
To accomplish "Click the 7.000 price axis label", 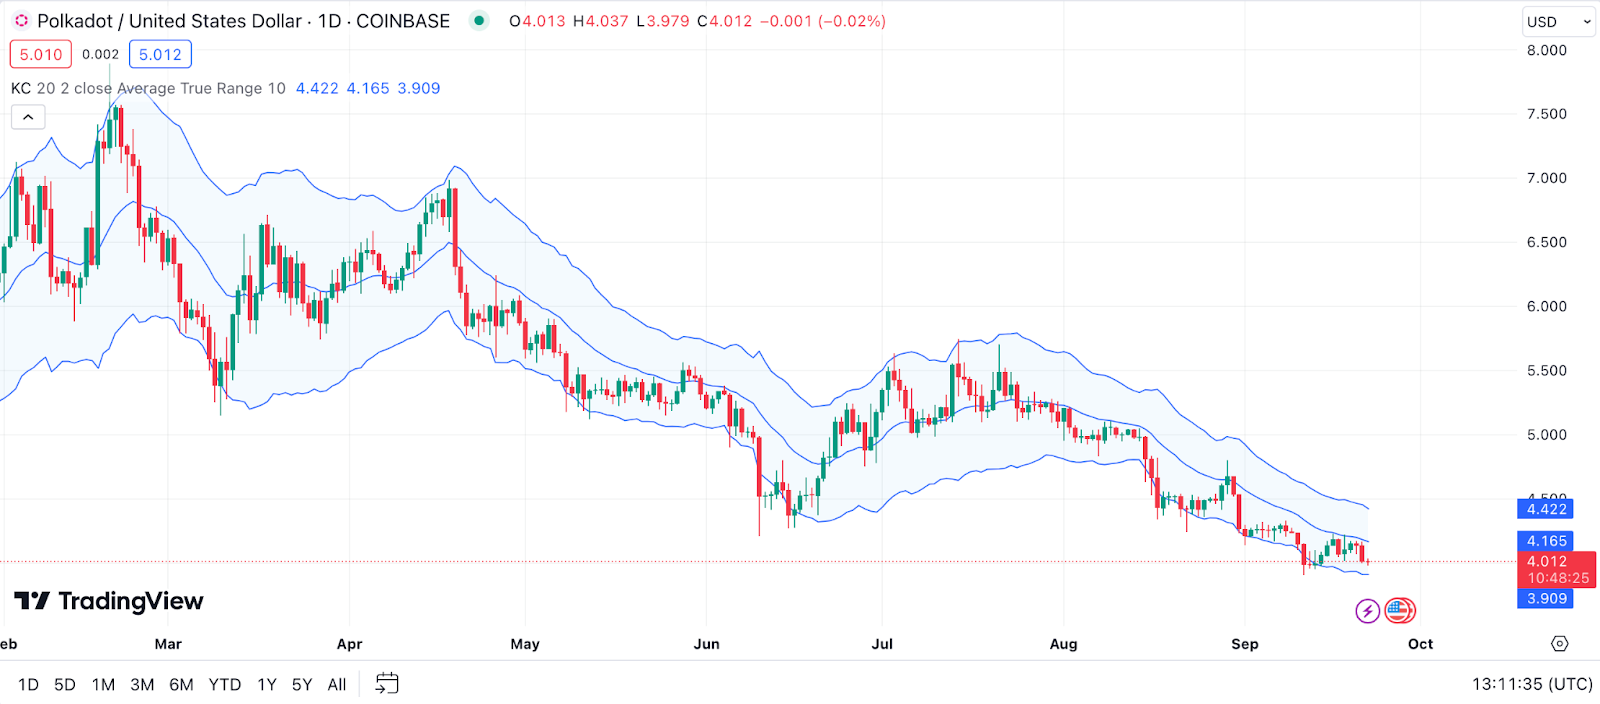I will coord(1546,178).
